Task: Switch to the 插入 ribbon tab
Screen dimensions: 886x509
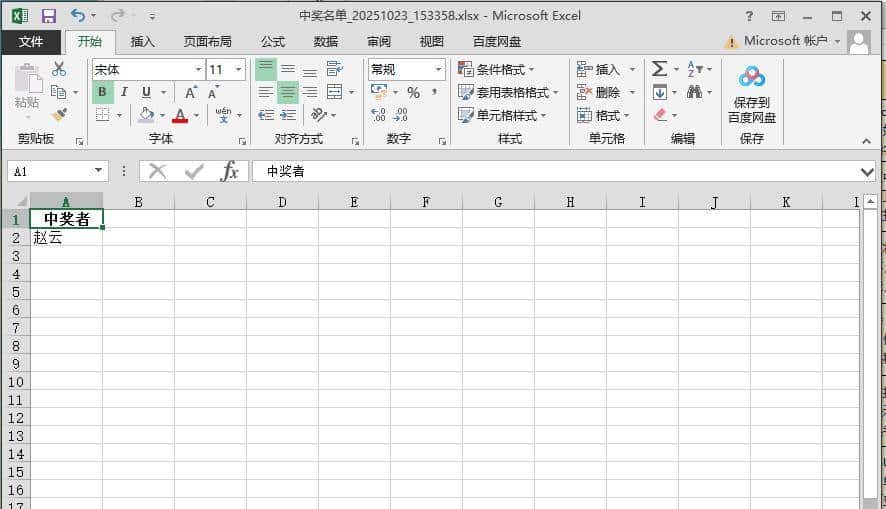Action: tap(142, 42)
